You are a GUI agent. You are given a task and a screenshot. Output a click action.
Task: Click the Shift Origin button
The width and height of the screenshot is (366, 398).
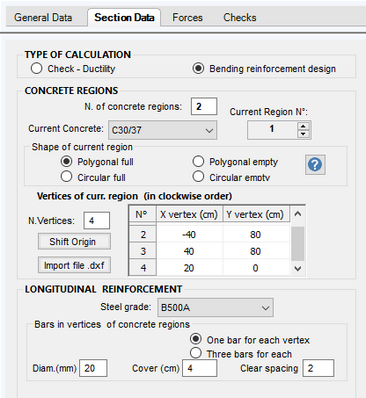(x=74, y=242)
